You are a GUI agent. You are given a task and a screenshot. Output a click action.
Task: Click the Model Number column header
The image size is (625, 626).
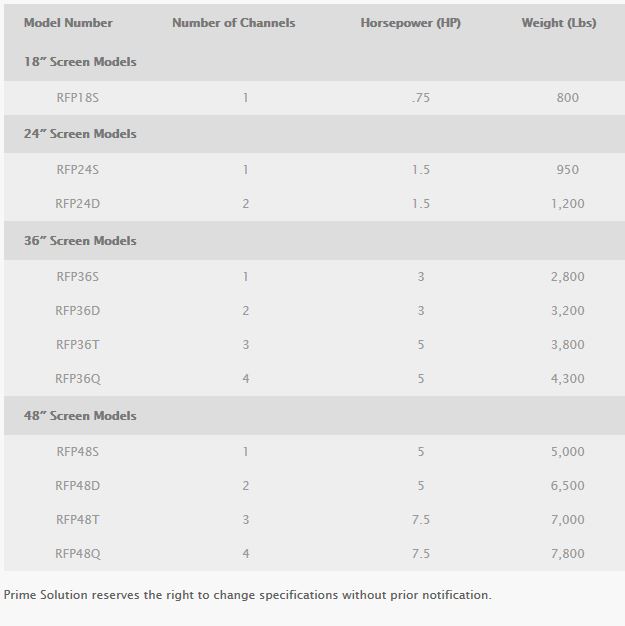coord(68,23)
